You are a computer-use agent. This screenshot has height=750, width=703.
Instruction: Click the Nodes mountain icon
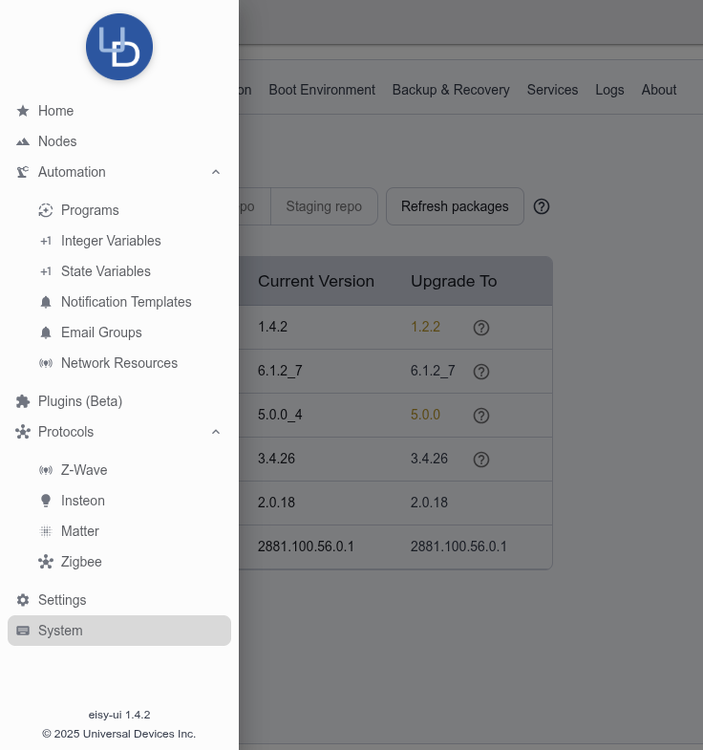point(23,142)
